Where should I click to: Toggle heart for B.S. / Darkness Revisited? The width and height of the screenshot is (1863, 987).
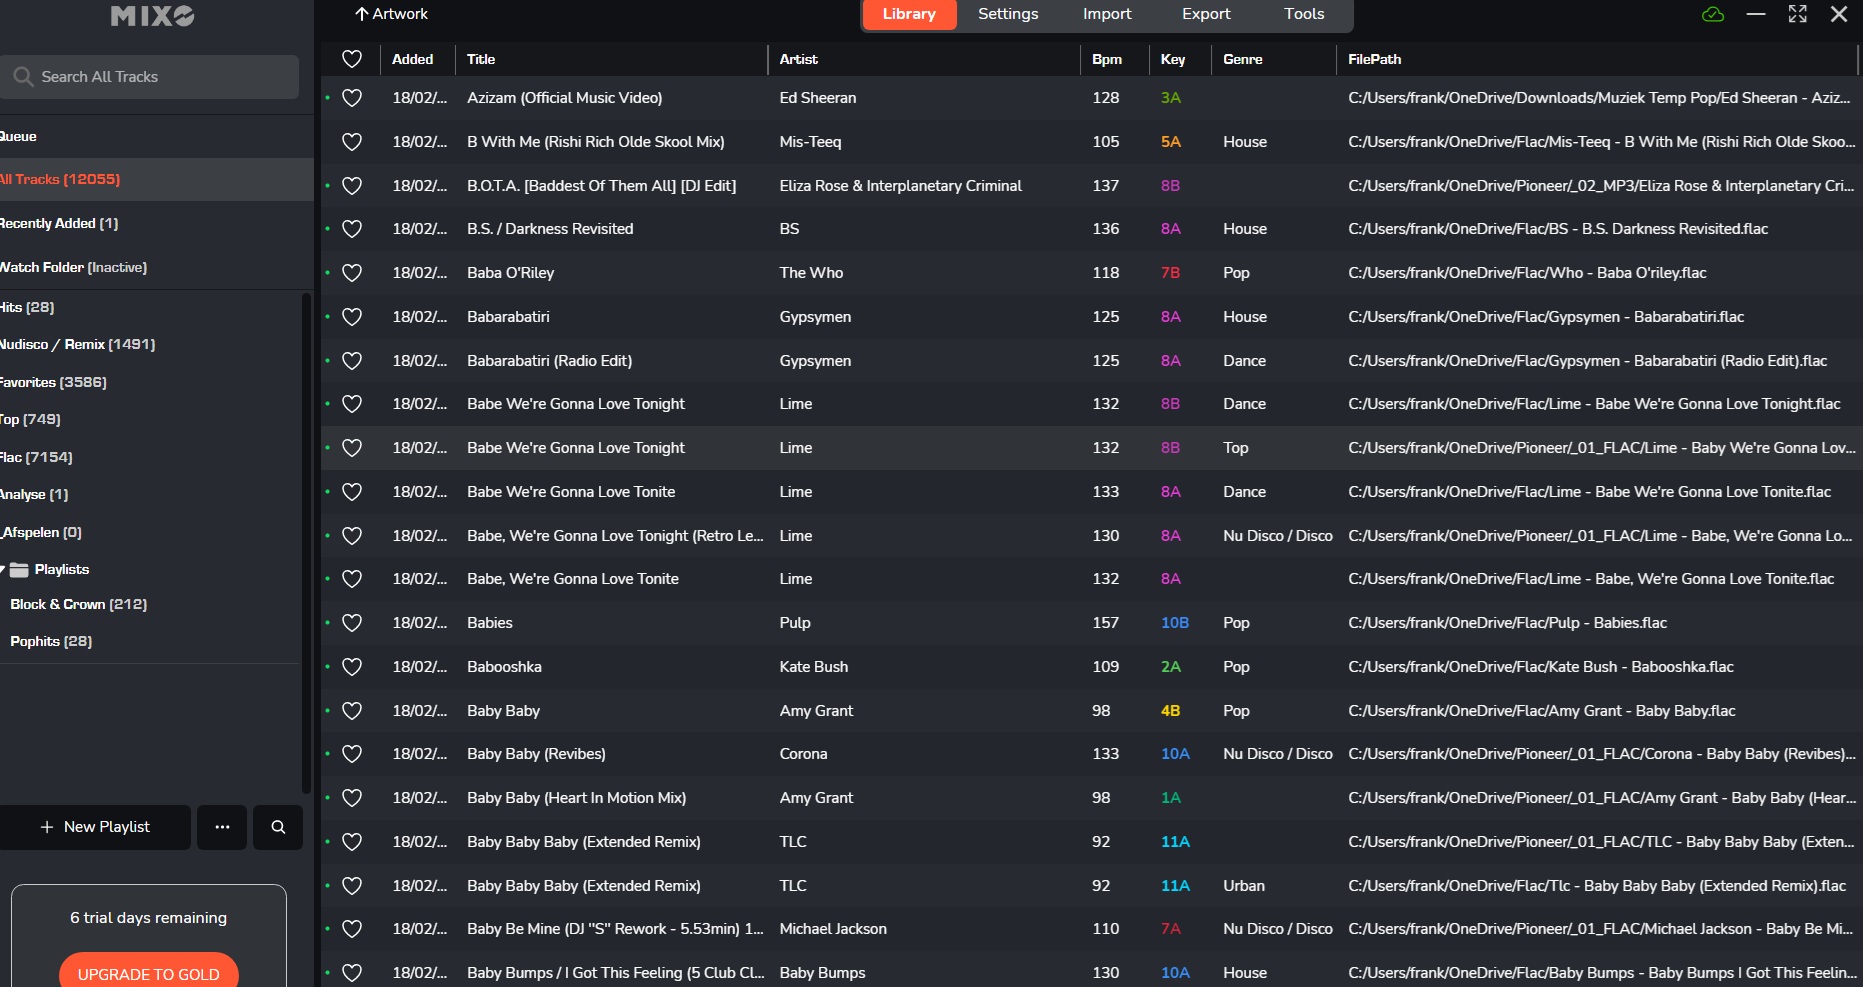point(352,229)
